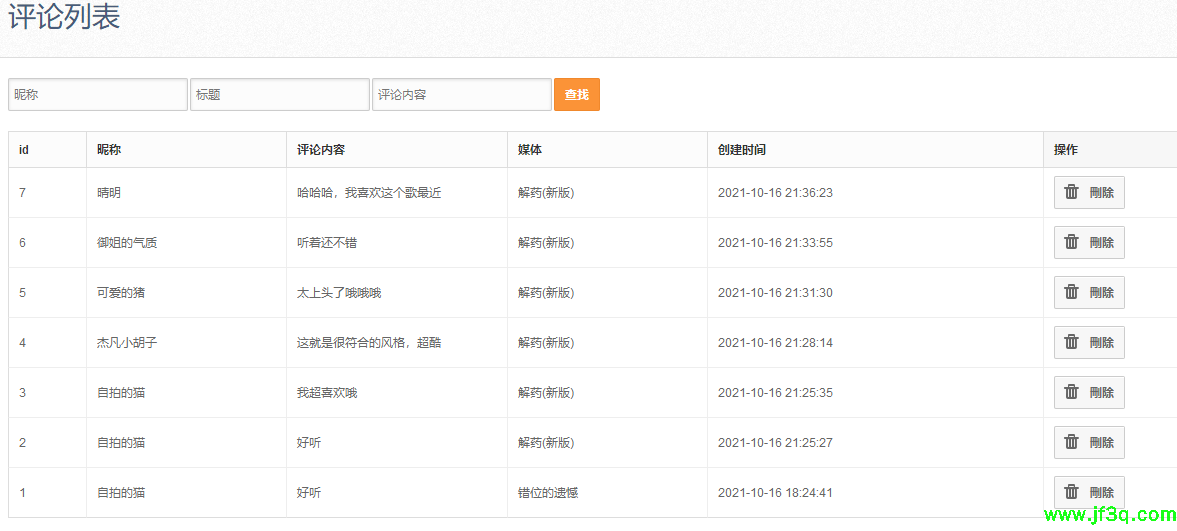
Task: Click the trash icon for comment id 3
Action: point(1071,392)
